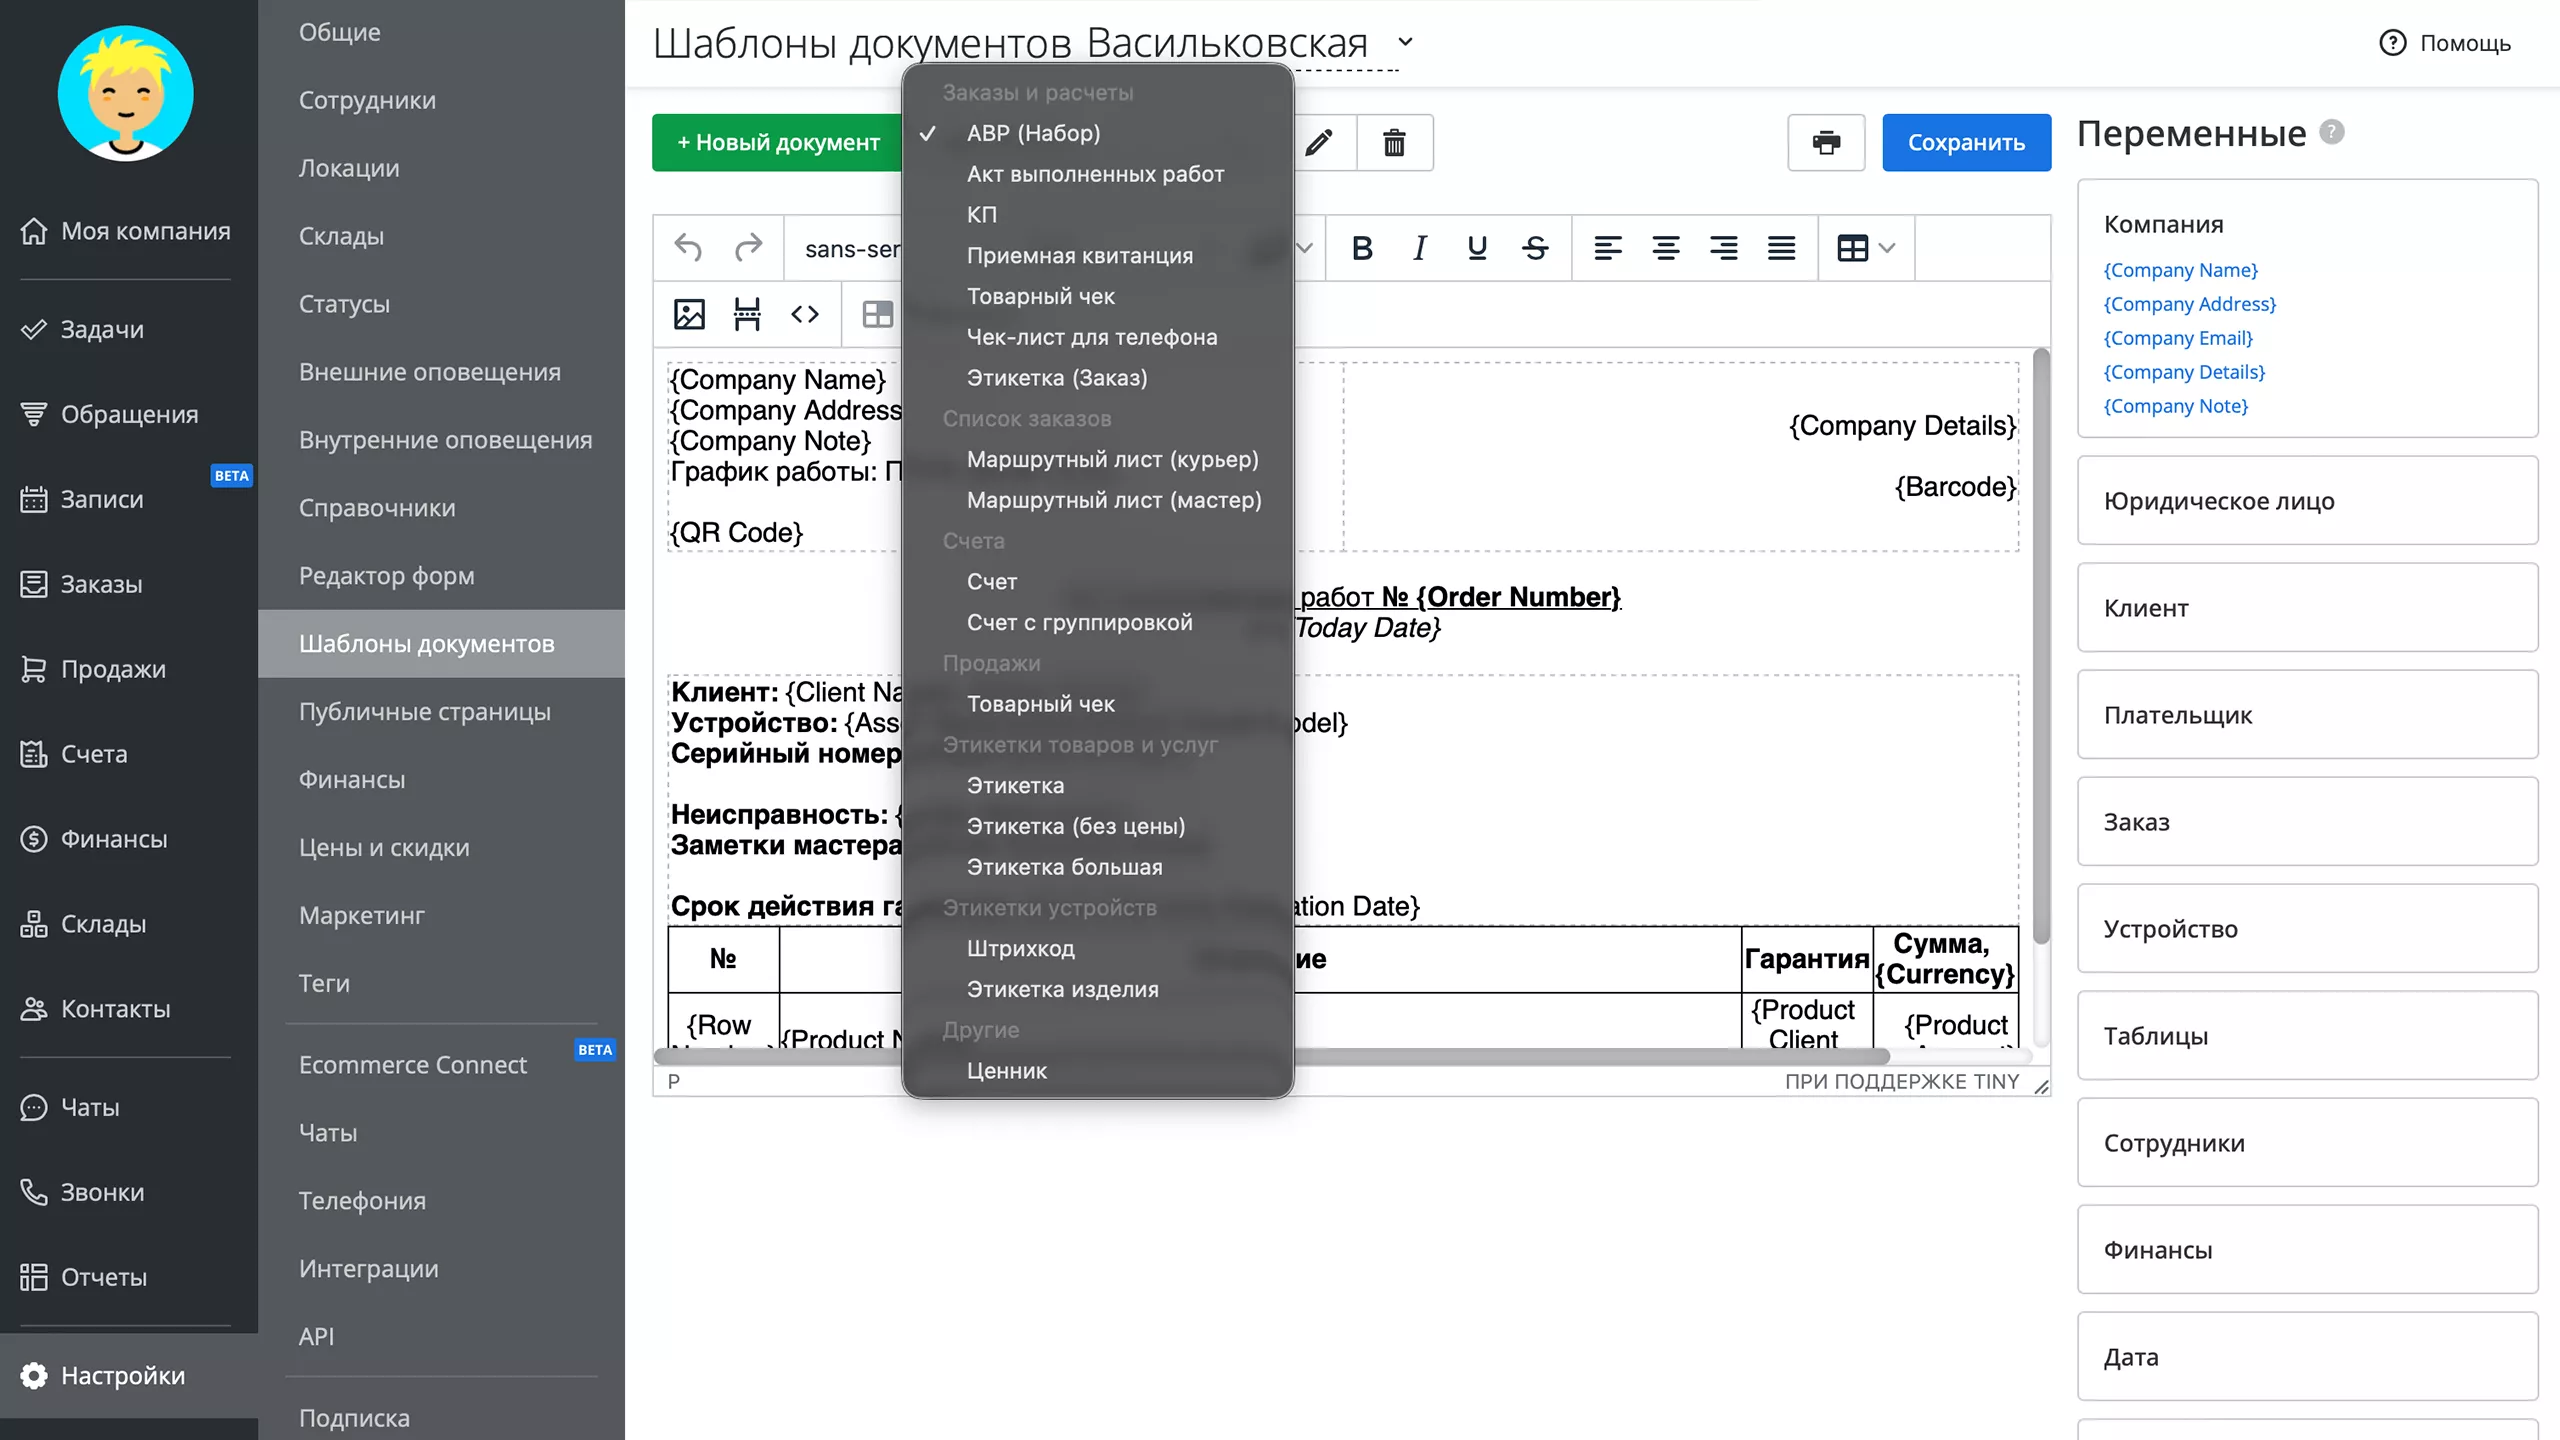2560x1440 pixels.
Task: Click the Сохранить button
Action: (x=1965, y=143)
